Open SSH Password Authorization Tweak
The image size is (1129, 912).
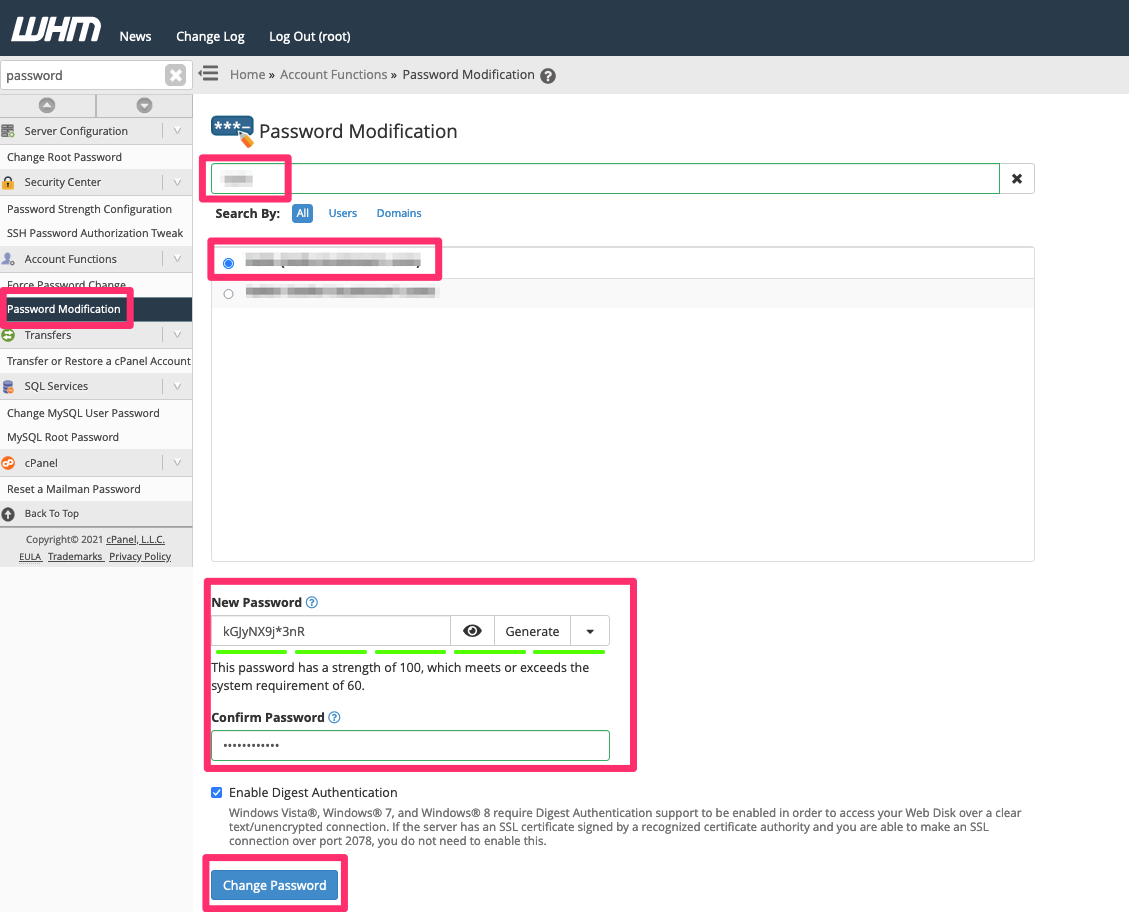coord(95,233)
